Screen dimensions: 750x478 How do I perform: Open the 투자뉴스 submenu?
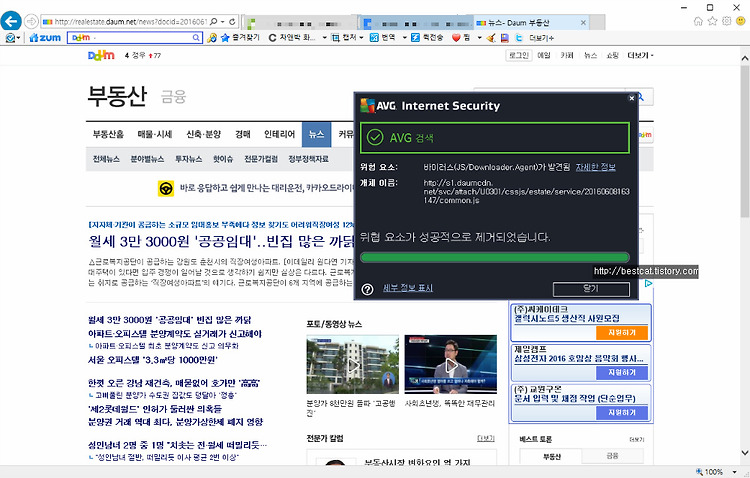pyautogui.click(x=188, y=159)
